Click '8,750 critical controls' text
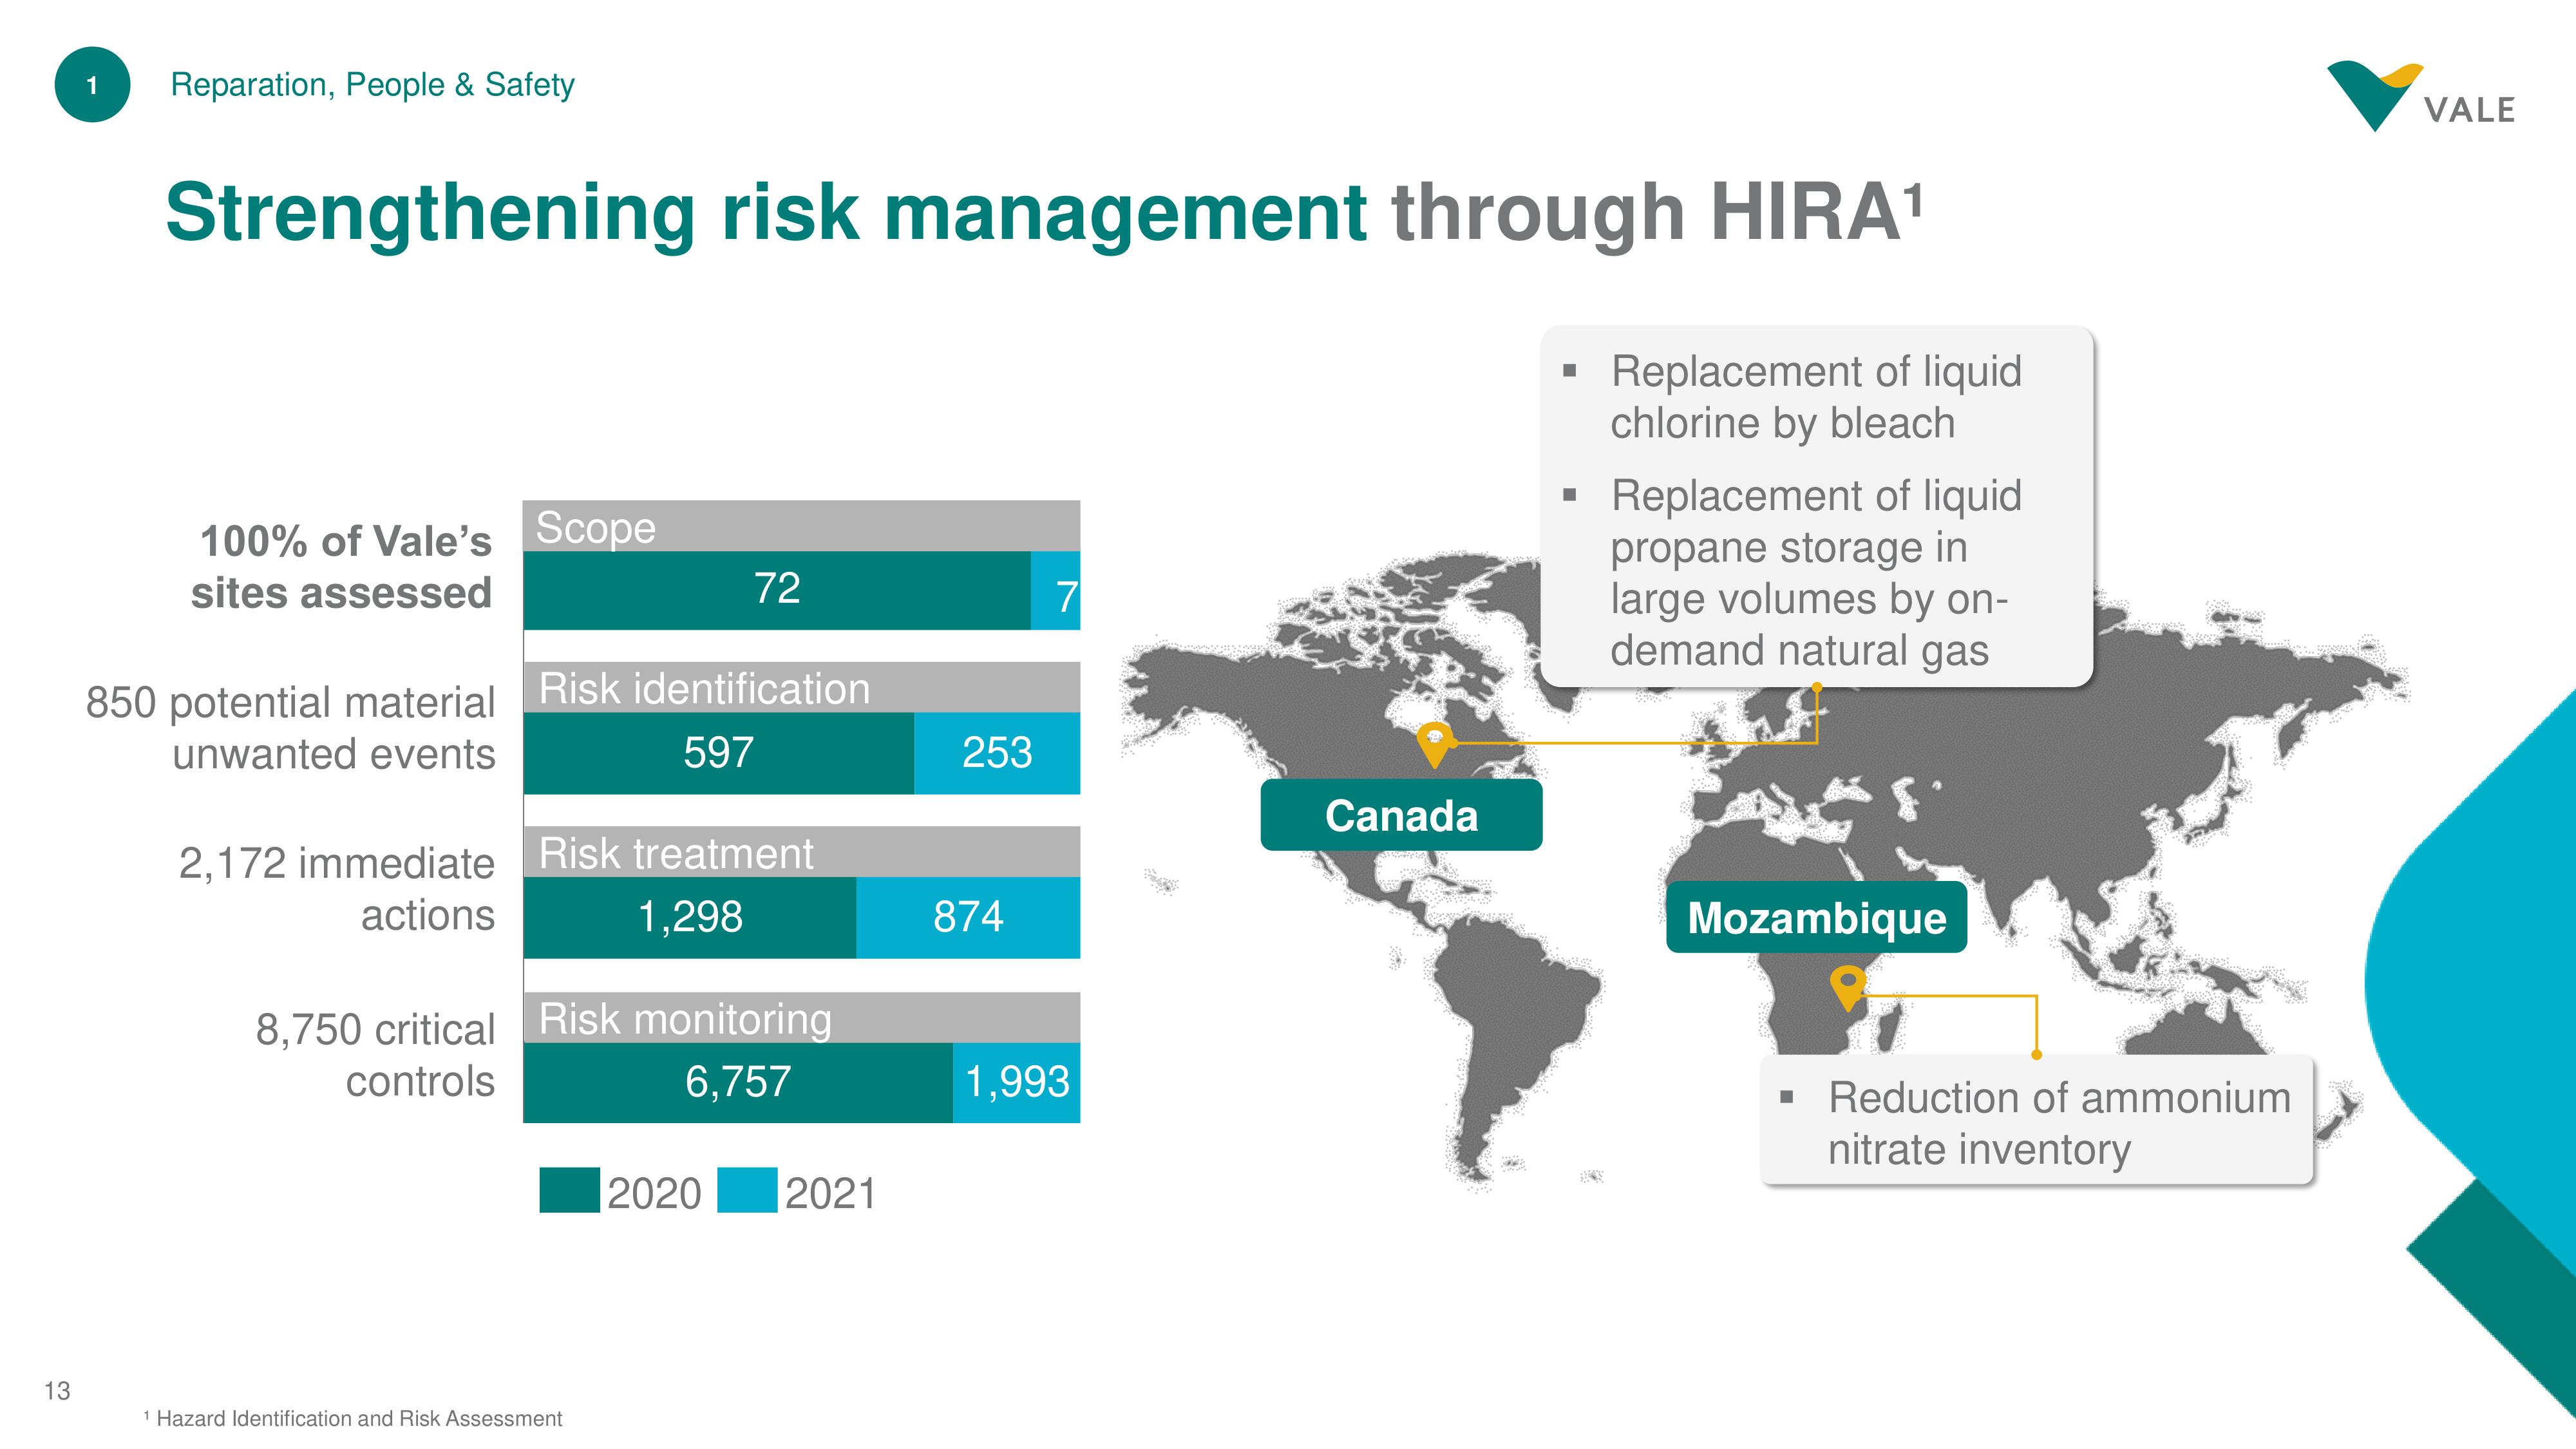The width and height of the screenshot is (2576, 1449). [375, 1055]
